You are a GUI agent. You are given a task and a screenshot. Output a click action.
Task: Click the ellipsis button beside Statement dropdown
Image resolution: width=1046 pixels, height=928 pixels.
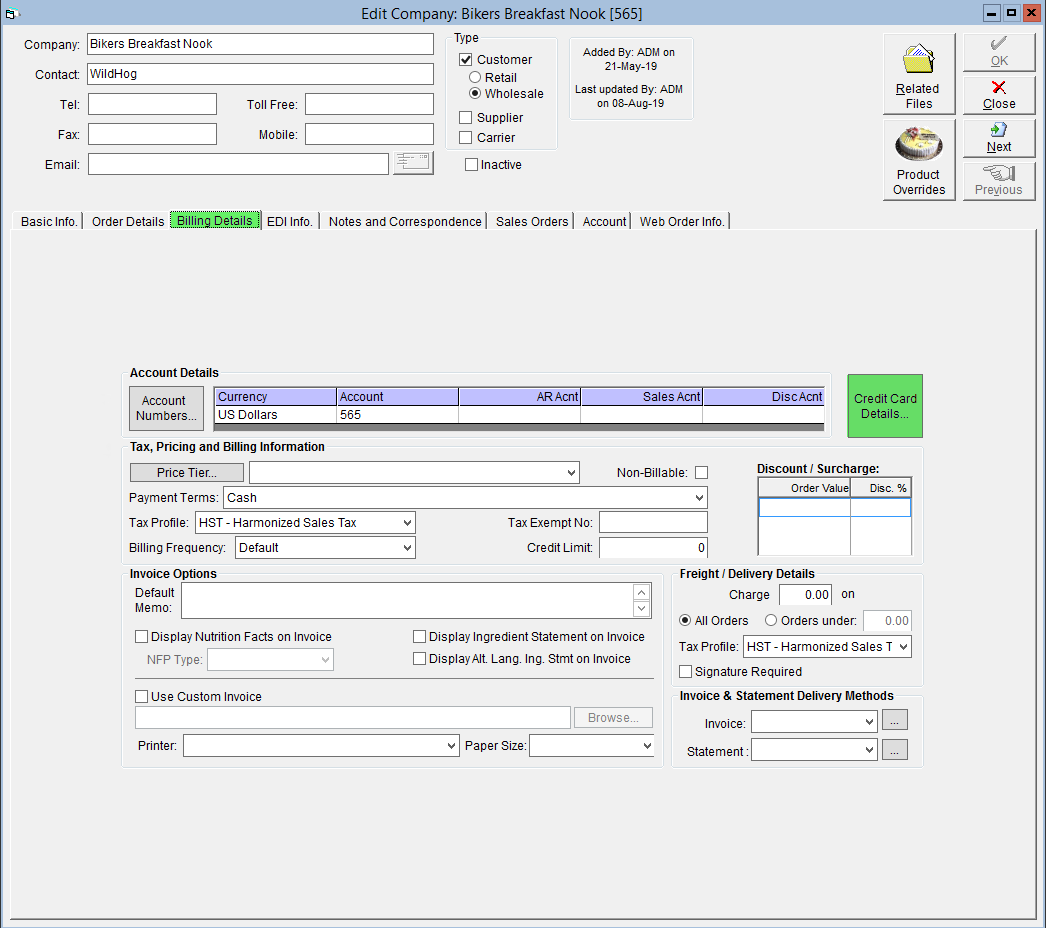(x=895, y=750)
